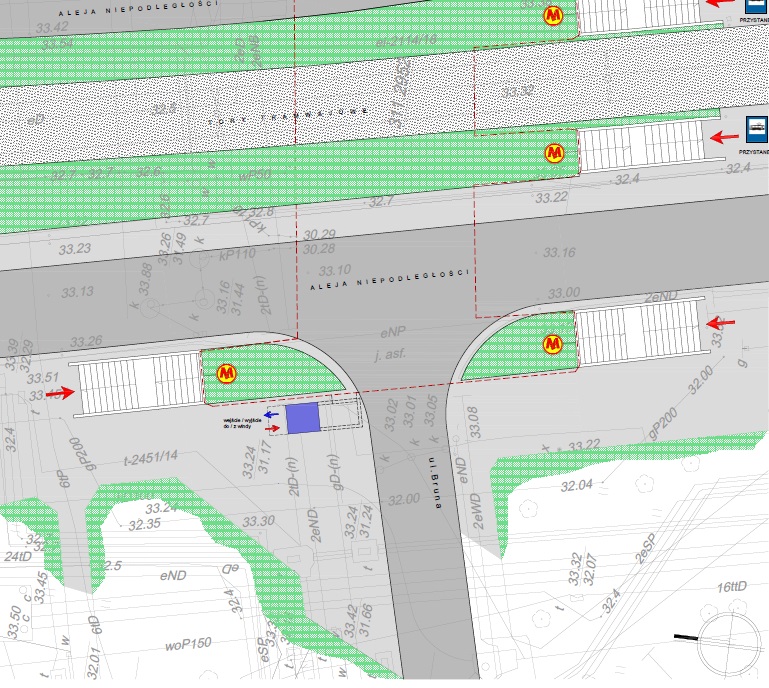Click the elevation value '30.29'

319,235
